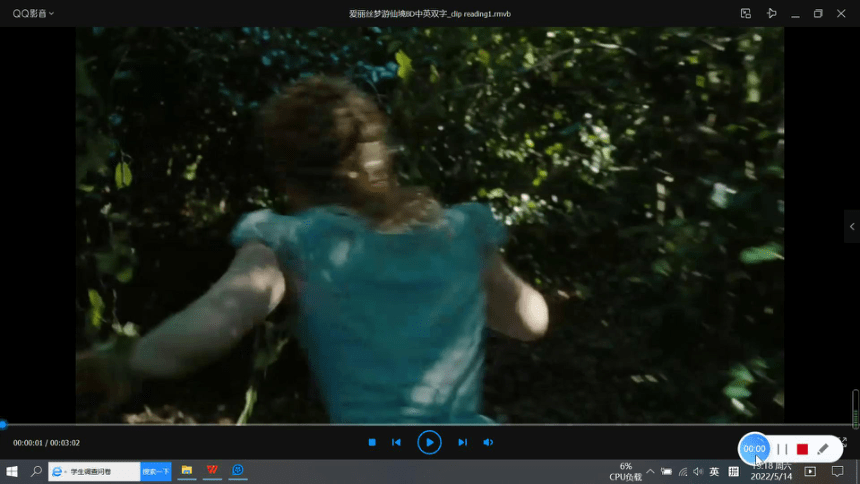
Task: Open the recorder pencil annotation tool
Action: (823, 449)
